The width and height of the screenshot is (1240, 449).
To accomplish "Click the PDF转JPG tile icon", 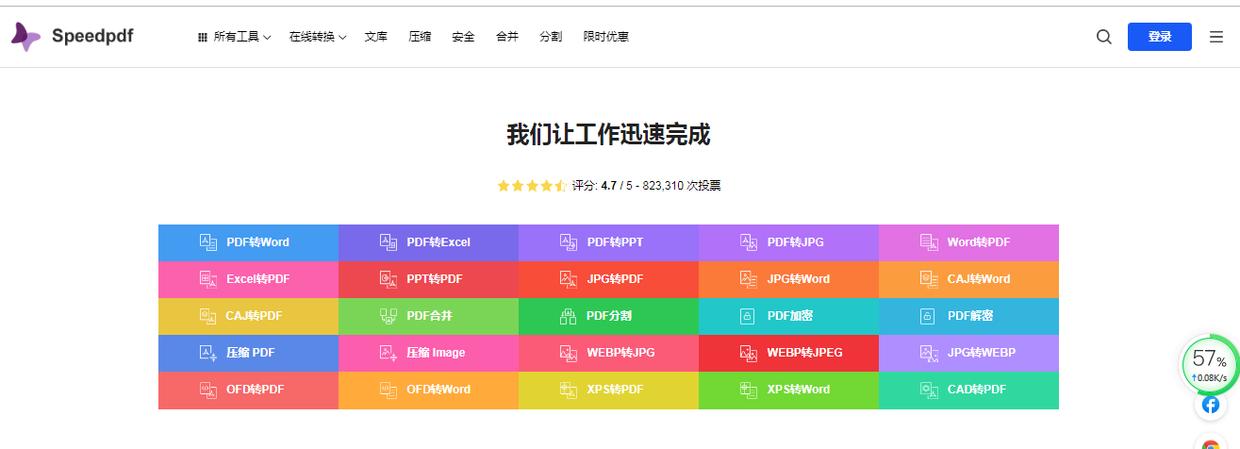I will (x=748, y=242).
